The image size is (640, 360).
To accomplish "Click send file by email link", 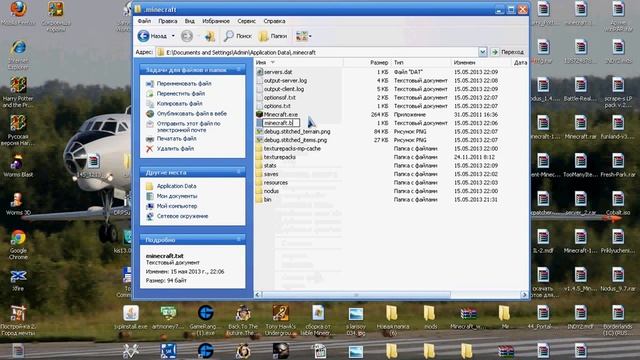I will click(188, 127).
